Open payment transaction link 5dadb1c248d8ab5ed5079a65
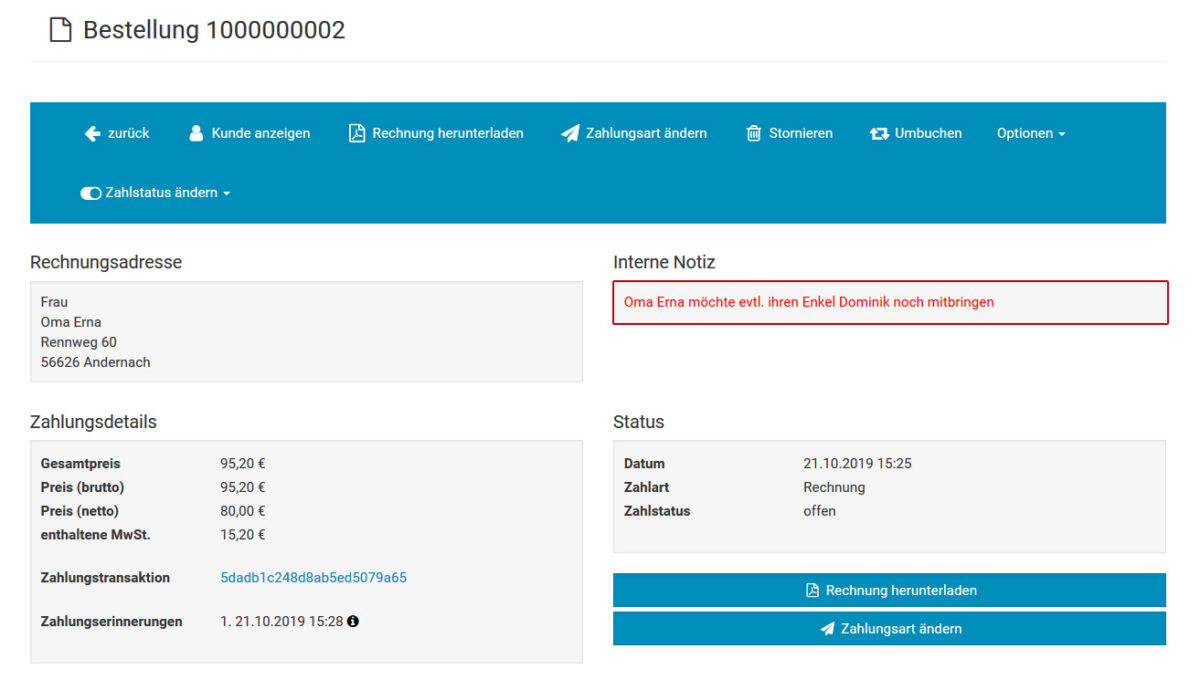This screenshot has height=680, width=1200. pos(313,578)
